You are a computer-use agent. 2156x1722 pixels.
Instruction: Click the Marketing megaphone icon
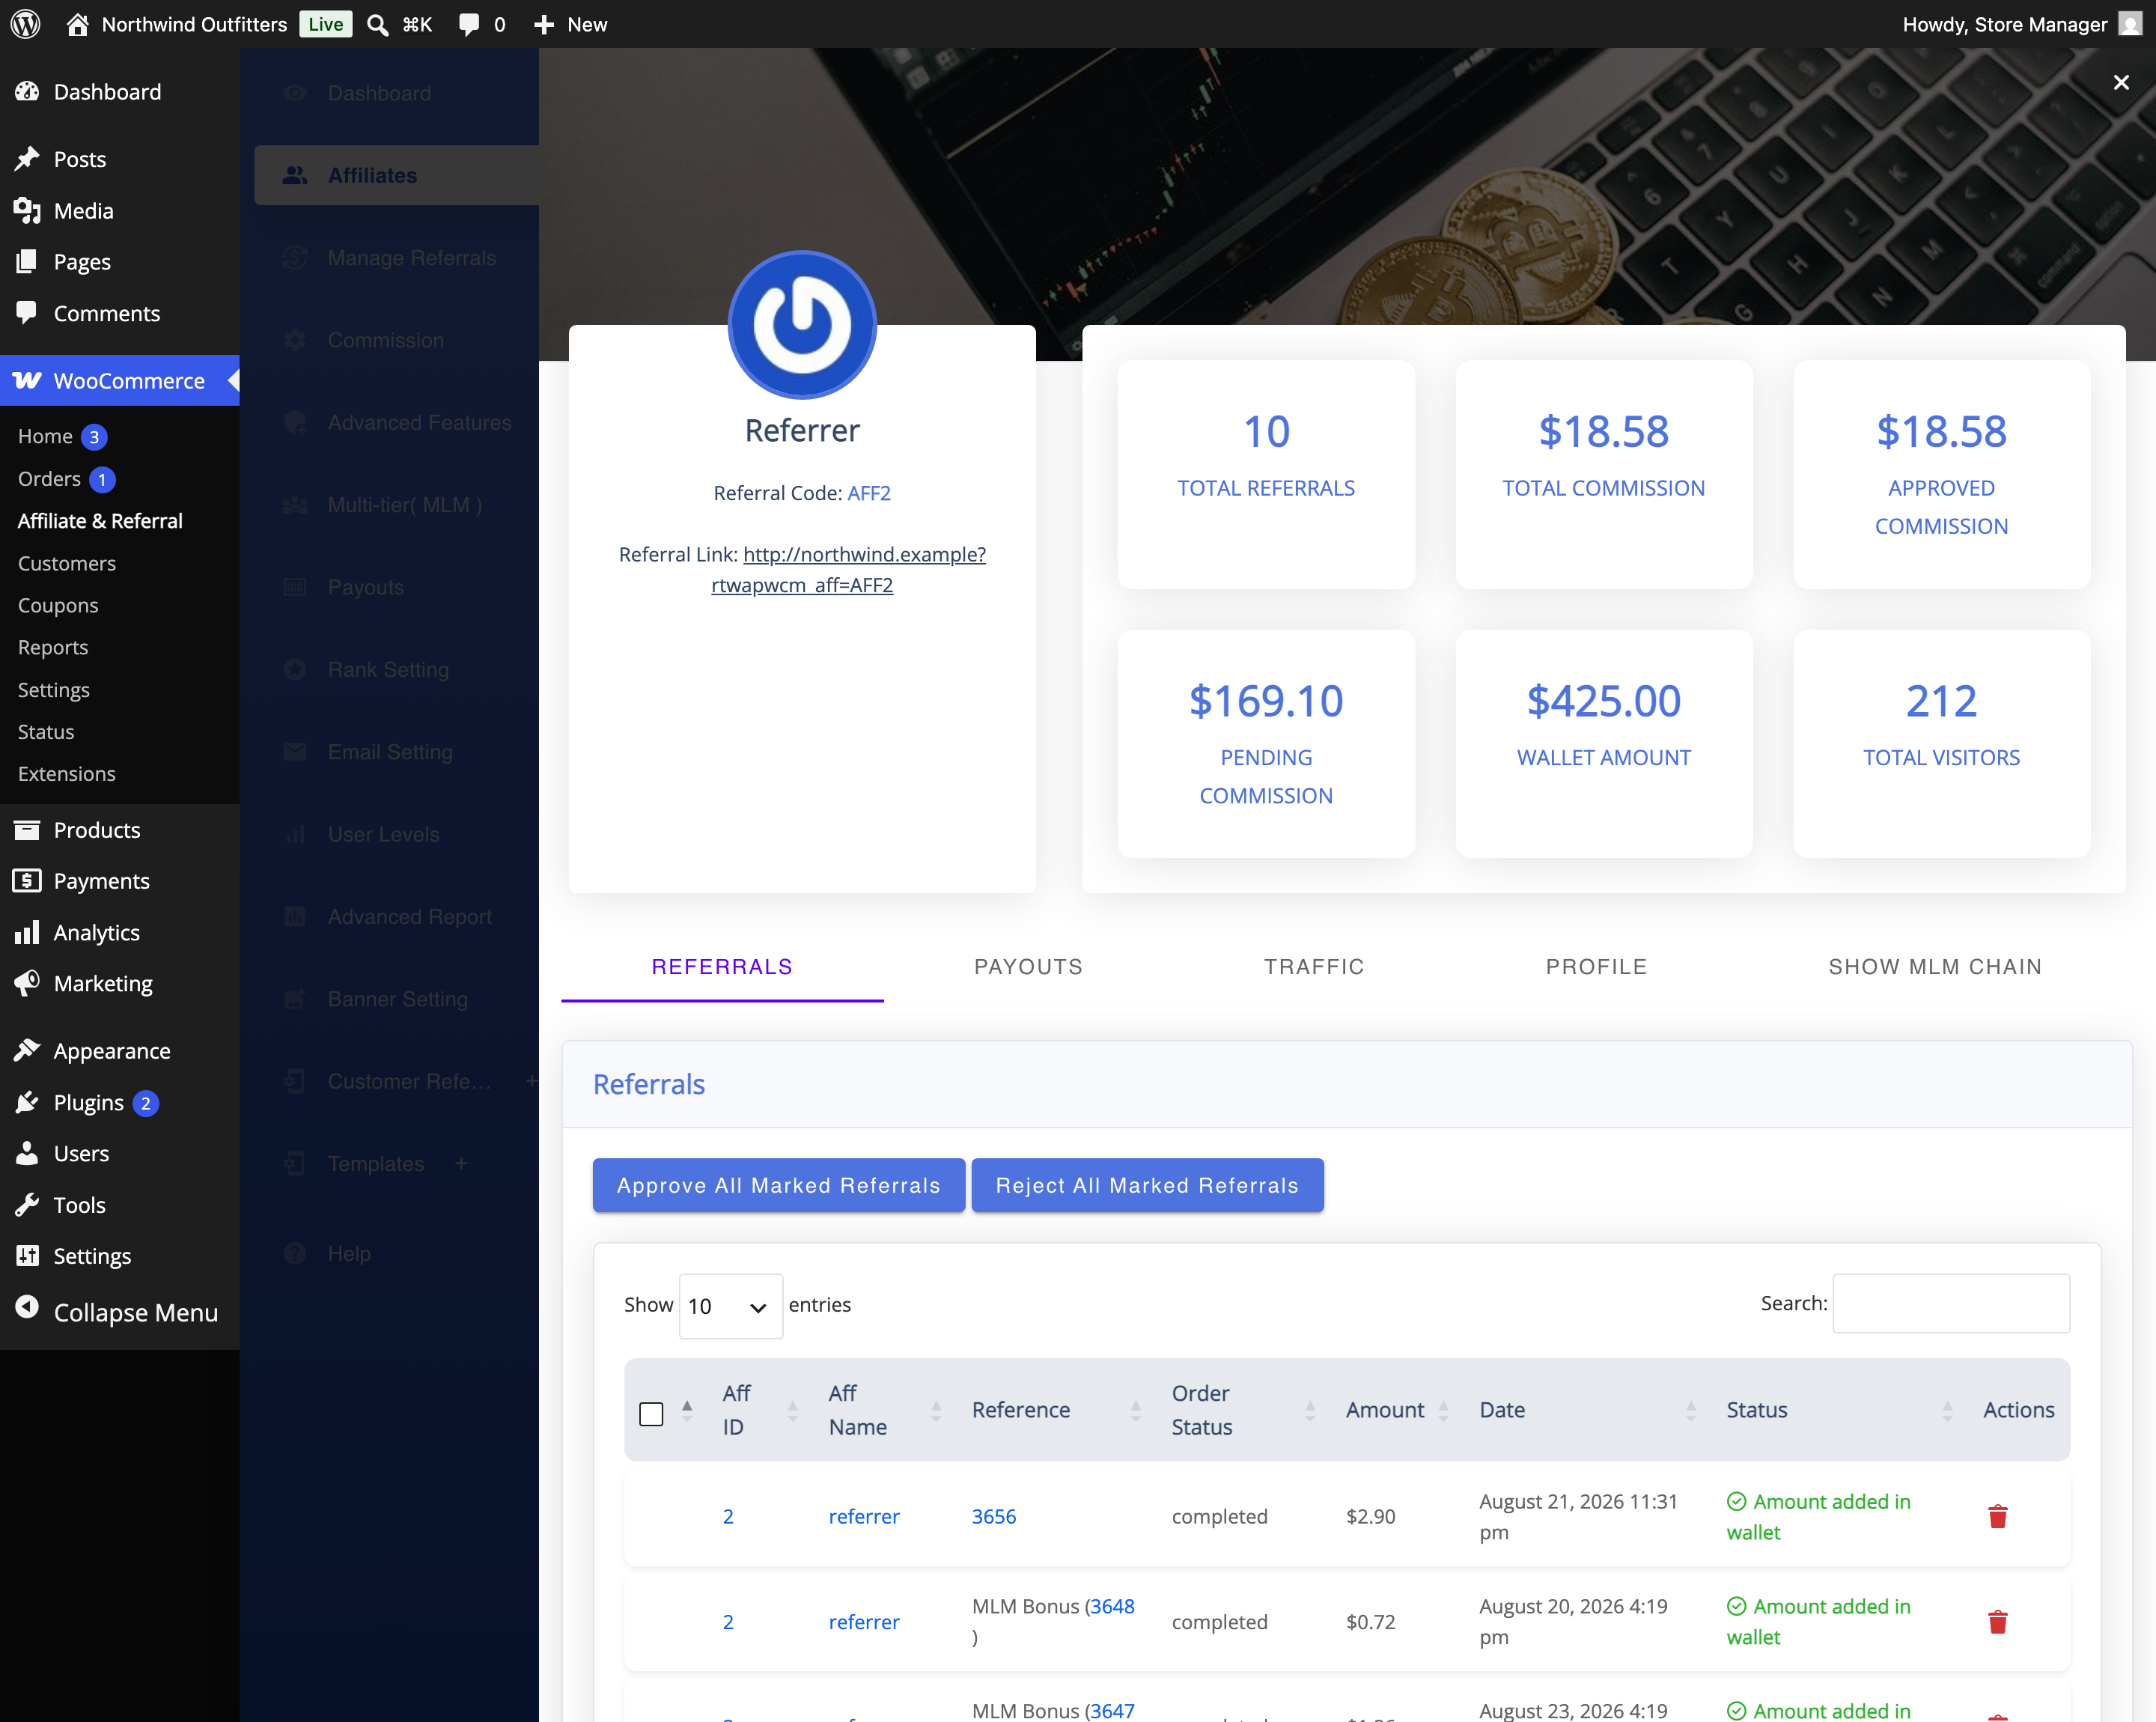click(27, 983)
